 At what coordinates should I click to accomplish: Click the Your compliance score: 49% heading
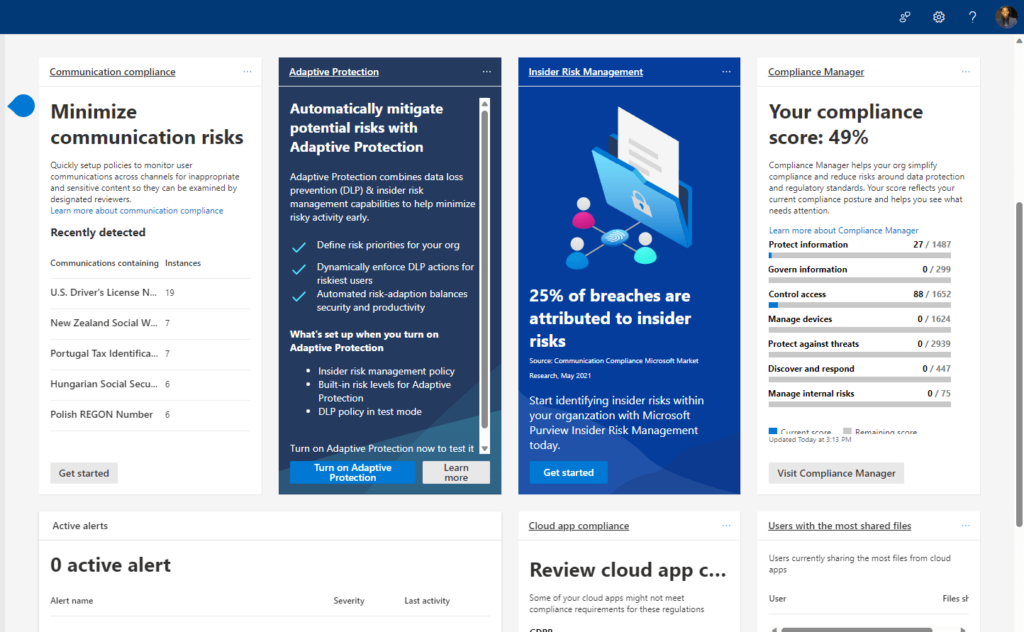[x=846, y=124]
